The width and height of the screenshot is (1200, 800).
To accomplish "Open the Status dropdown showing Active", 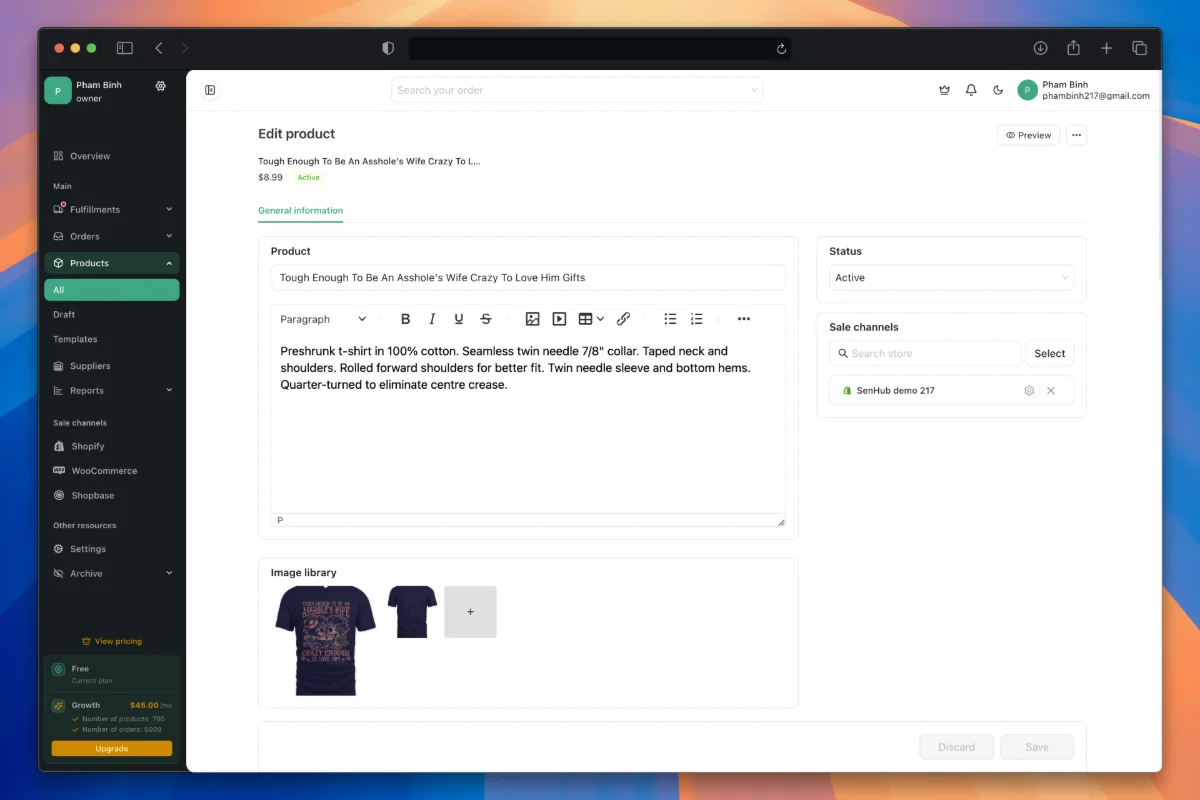I will [x=948, y=277].
